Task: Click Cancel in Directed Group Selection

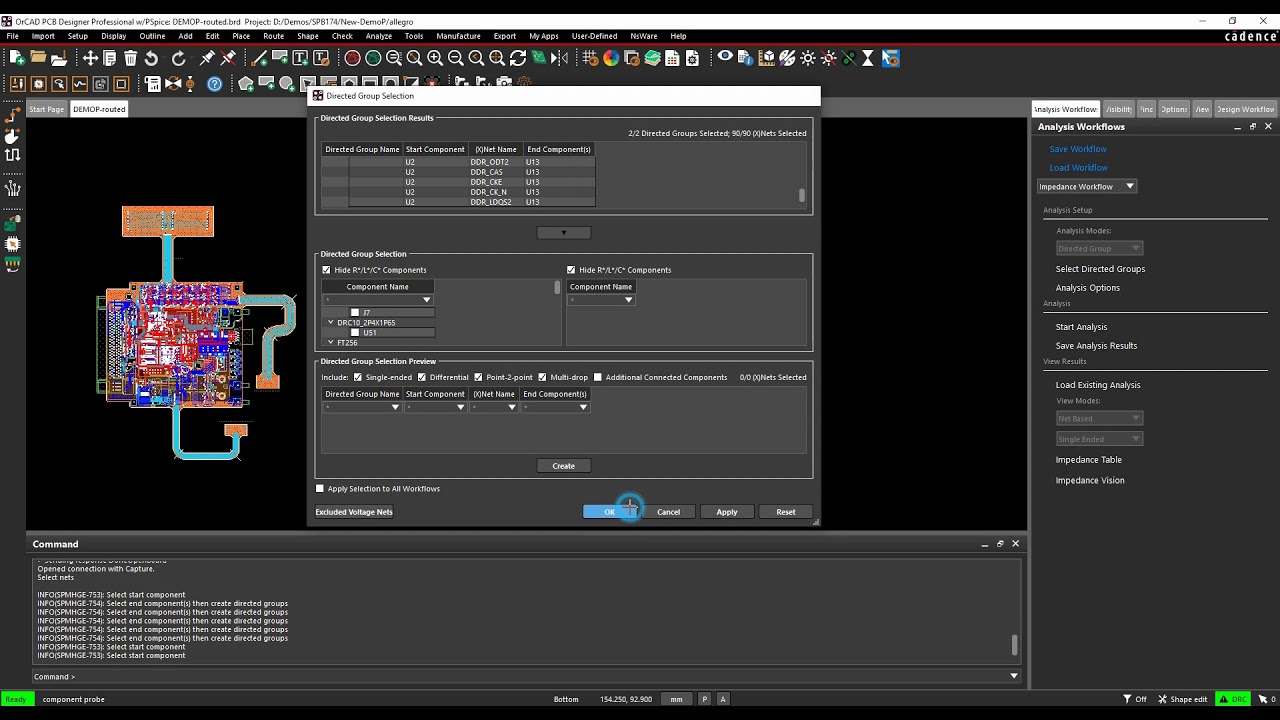Action: [x=668, y=512]
